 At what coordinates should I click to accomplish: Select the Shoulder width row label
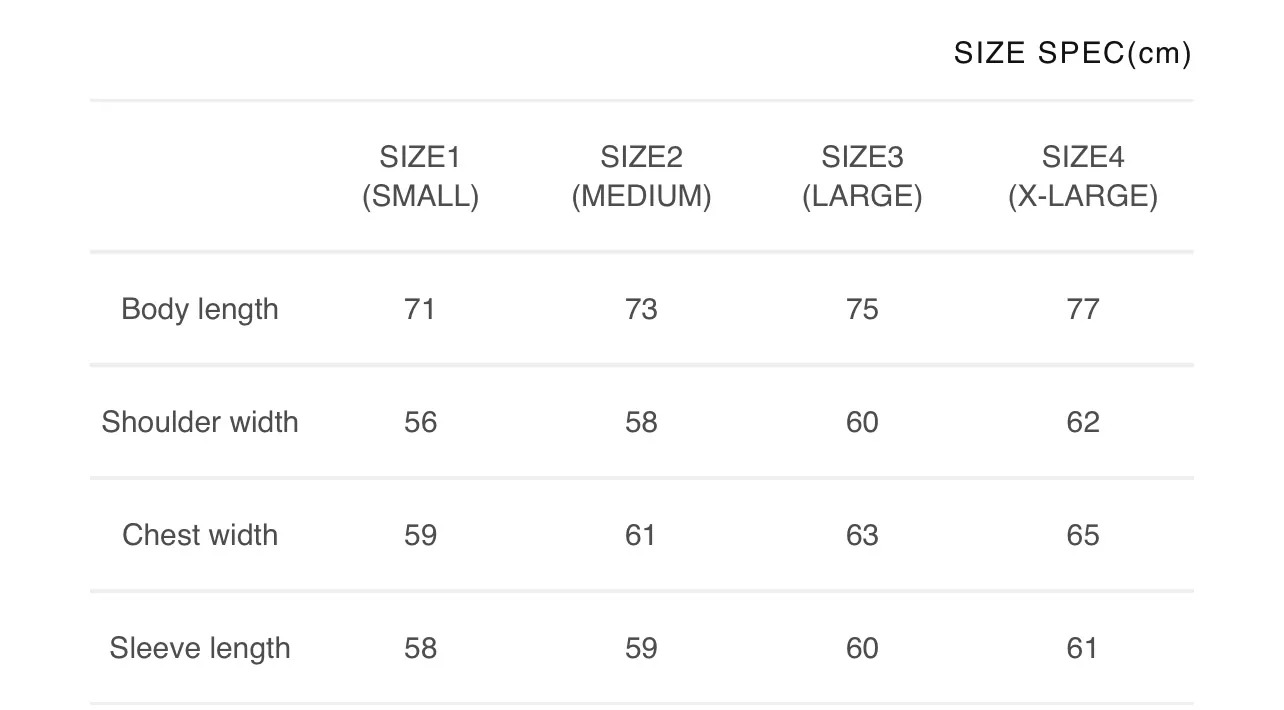[x=200, y=422]
